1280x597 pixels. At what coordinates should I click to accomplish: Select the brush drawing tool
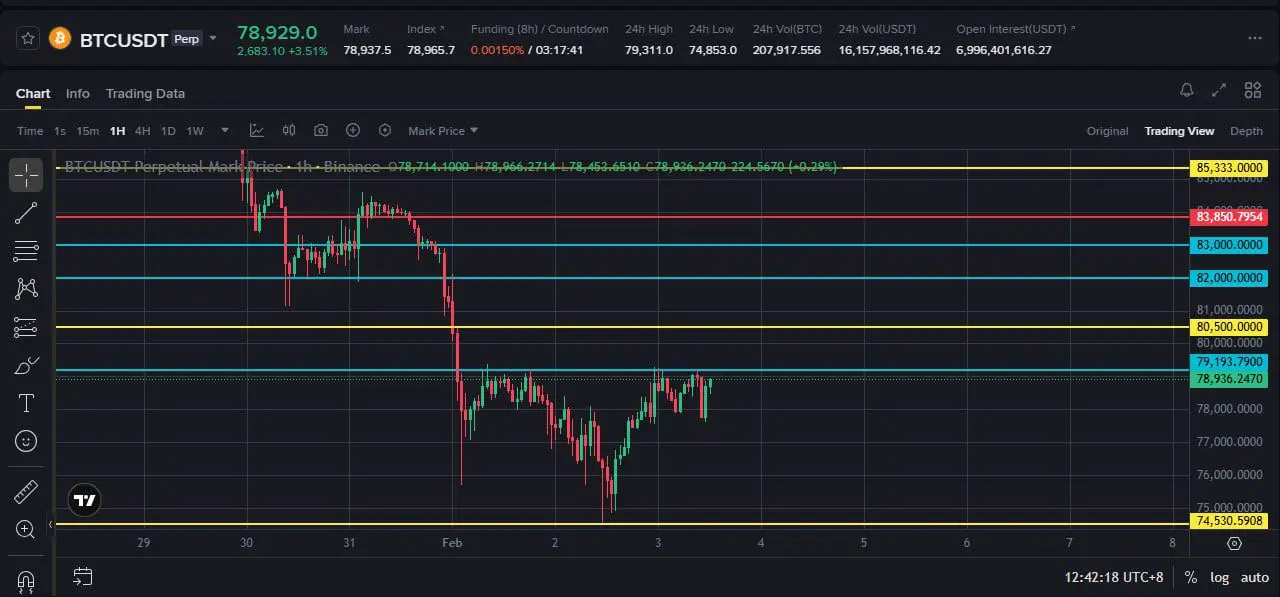tap(26, 365)
